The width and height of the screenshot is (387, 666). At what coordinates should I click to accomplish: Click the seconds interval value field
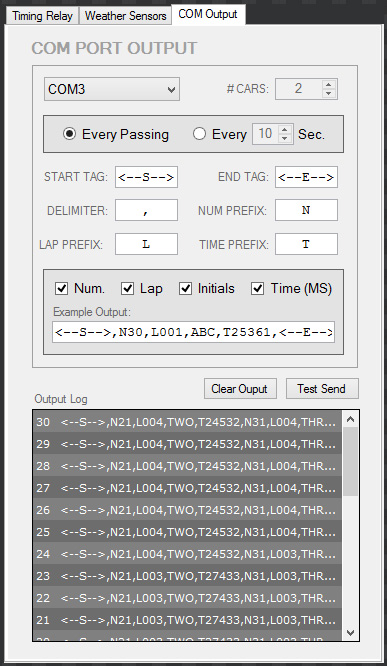tap(266, 134)
